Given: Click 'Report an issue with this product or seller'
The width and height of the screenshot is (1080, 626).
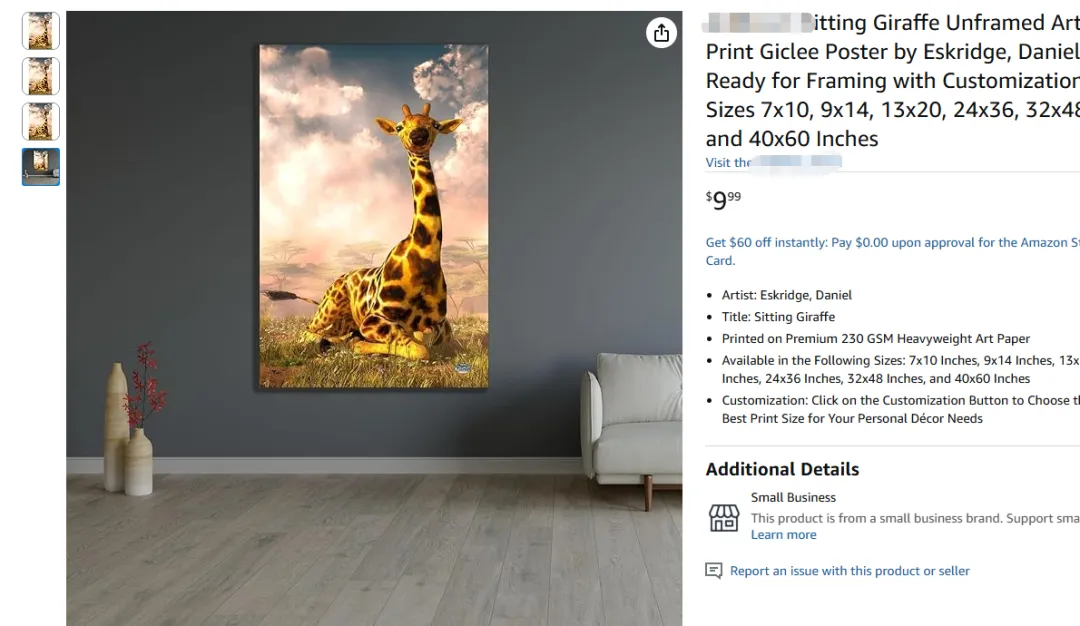Looking at the screenshot, I should coord(849,570).
